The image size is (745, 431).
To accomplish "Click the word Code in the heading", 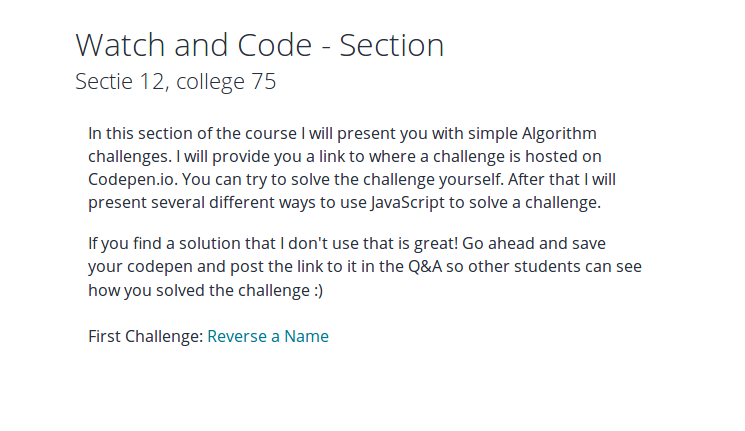I will [x=275, y=46].
